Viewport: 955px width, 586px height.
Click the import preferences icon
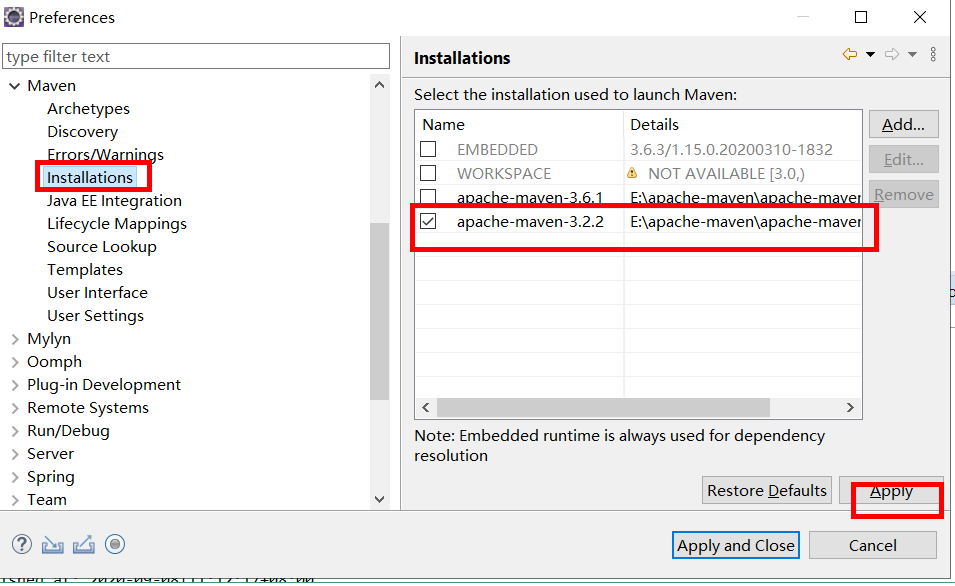coord(52,545)
